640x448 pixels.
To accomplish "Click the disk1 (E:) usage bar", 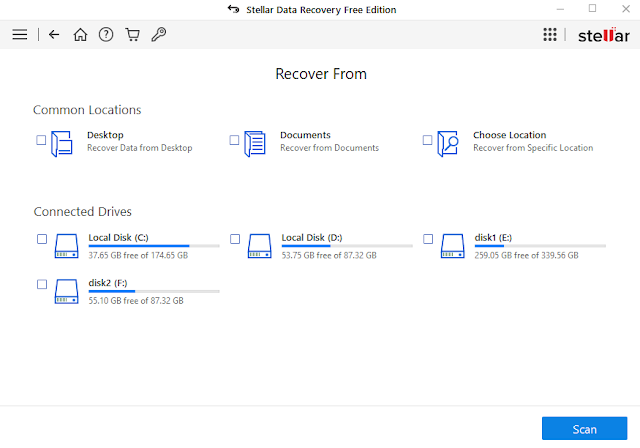I will [x=540, y=246].
